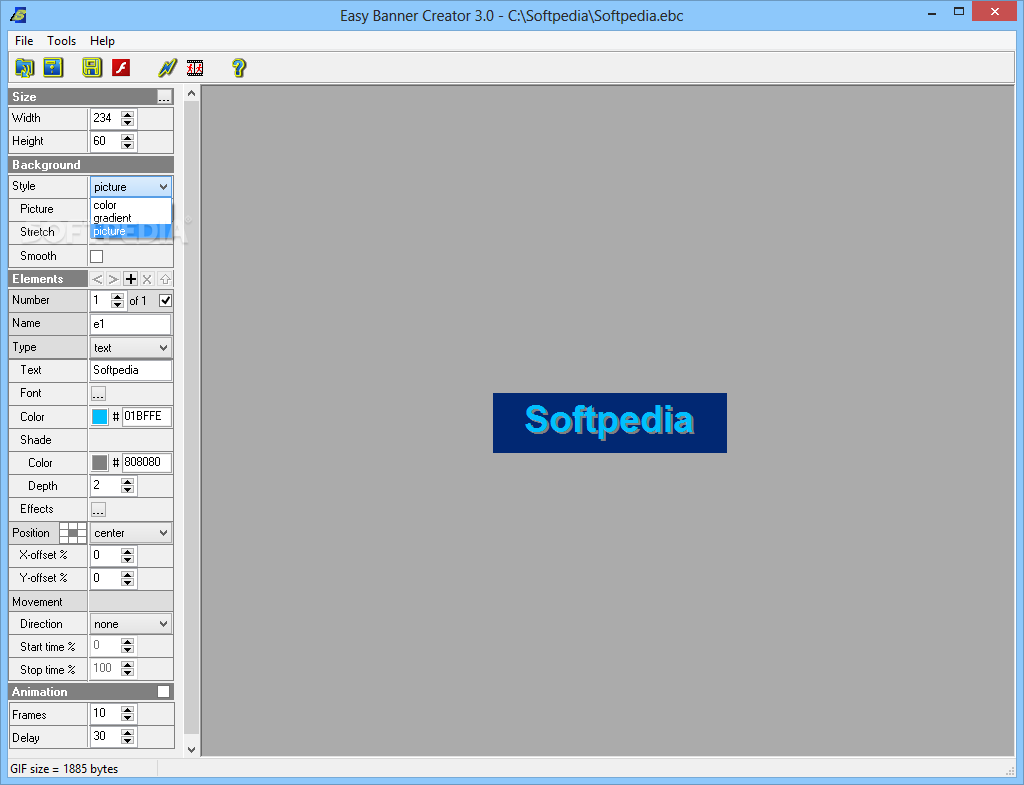This screenshot has height=785, width=1024.
Task: Open the Help menu
Action: point(103,40)
